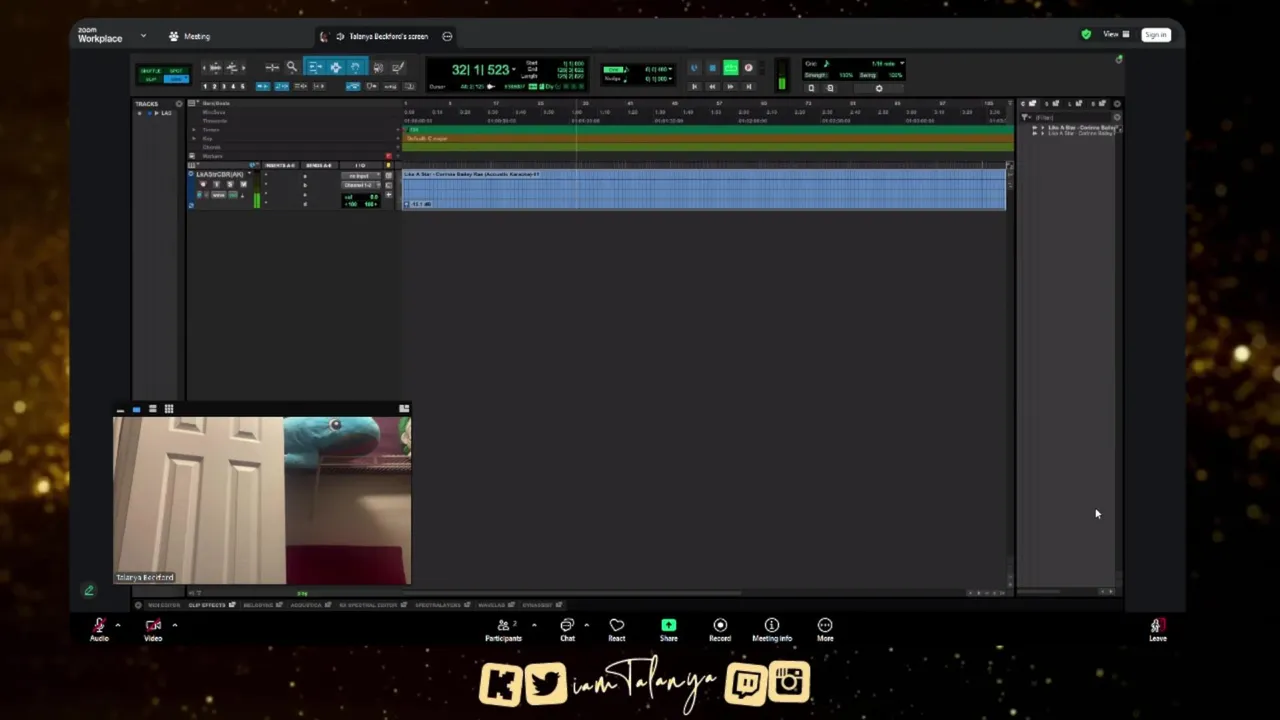
Task: Click the Clip List filter field
Action: pos(1072,117)
